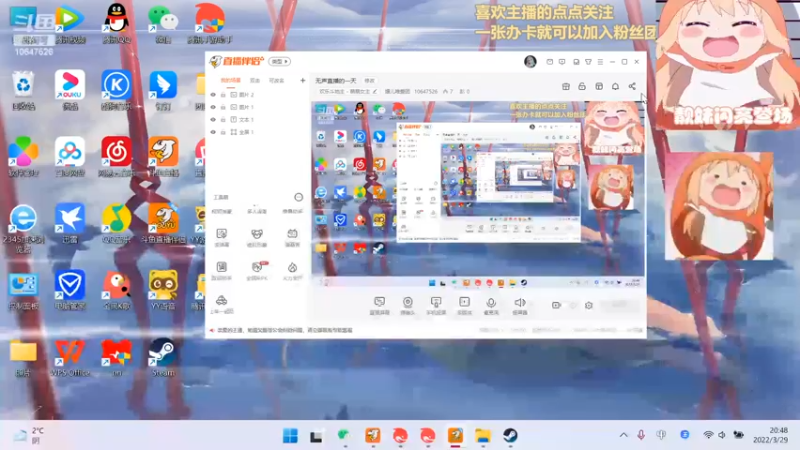Select the 文本 1 source row
Screen dimensions: 800x450
(258, 119)
